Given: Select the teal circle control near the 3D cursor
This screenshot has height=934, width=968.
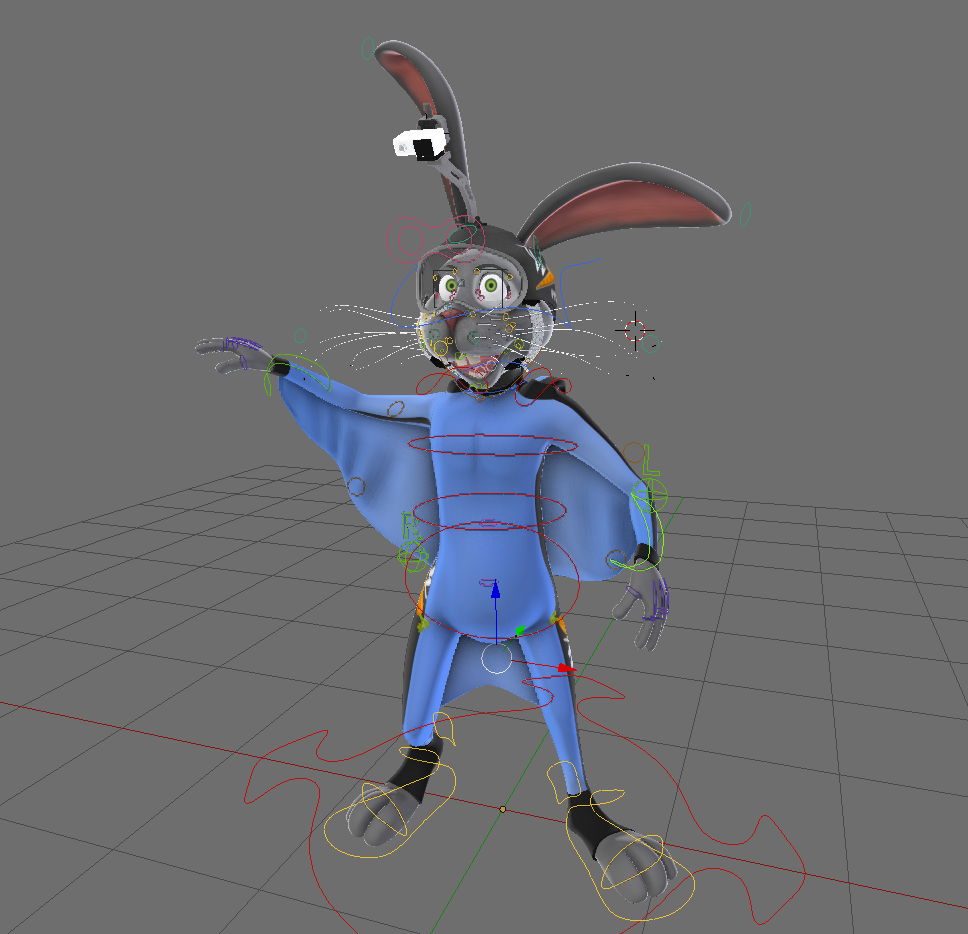Looking at the screenshot, I should coord(651,343).
